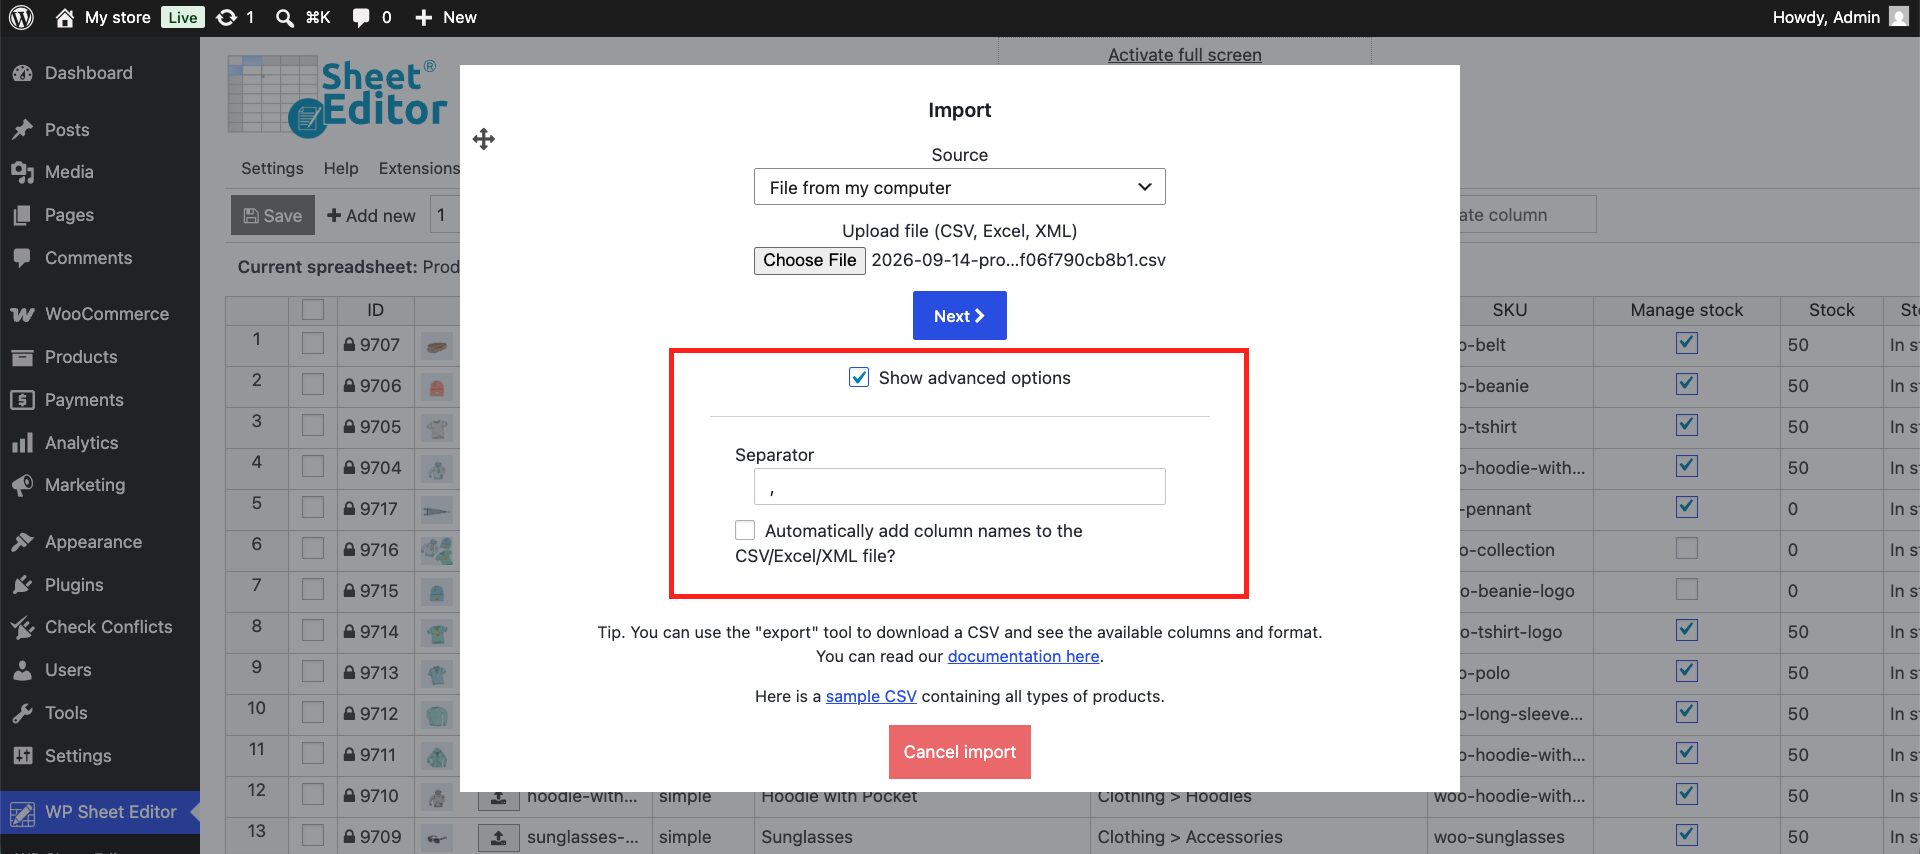Click the add-new quantity field
This screenshot has width=1920, height=854.
445,215
